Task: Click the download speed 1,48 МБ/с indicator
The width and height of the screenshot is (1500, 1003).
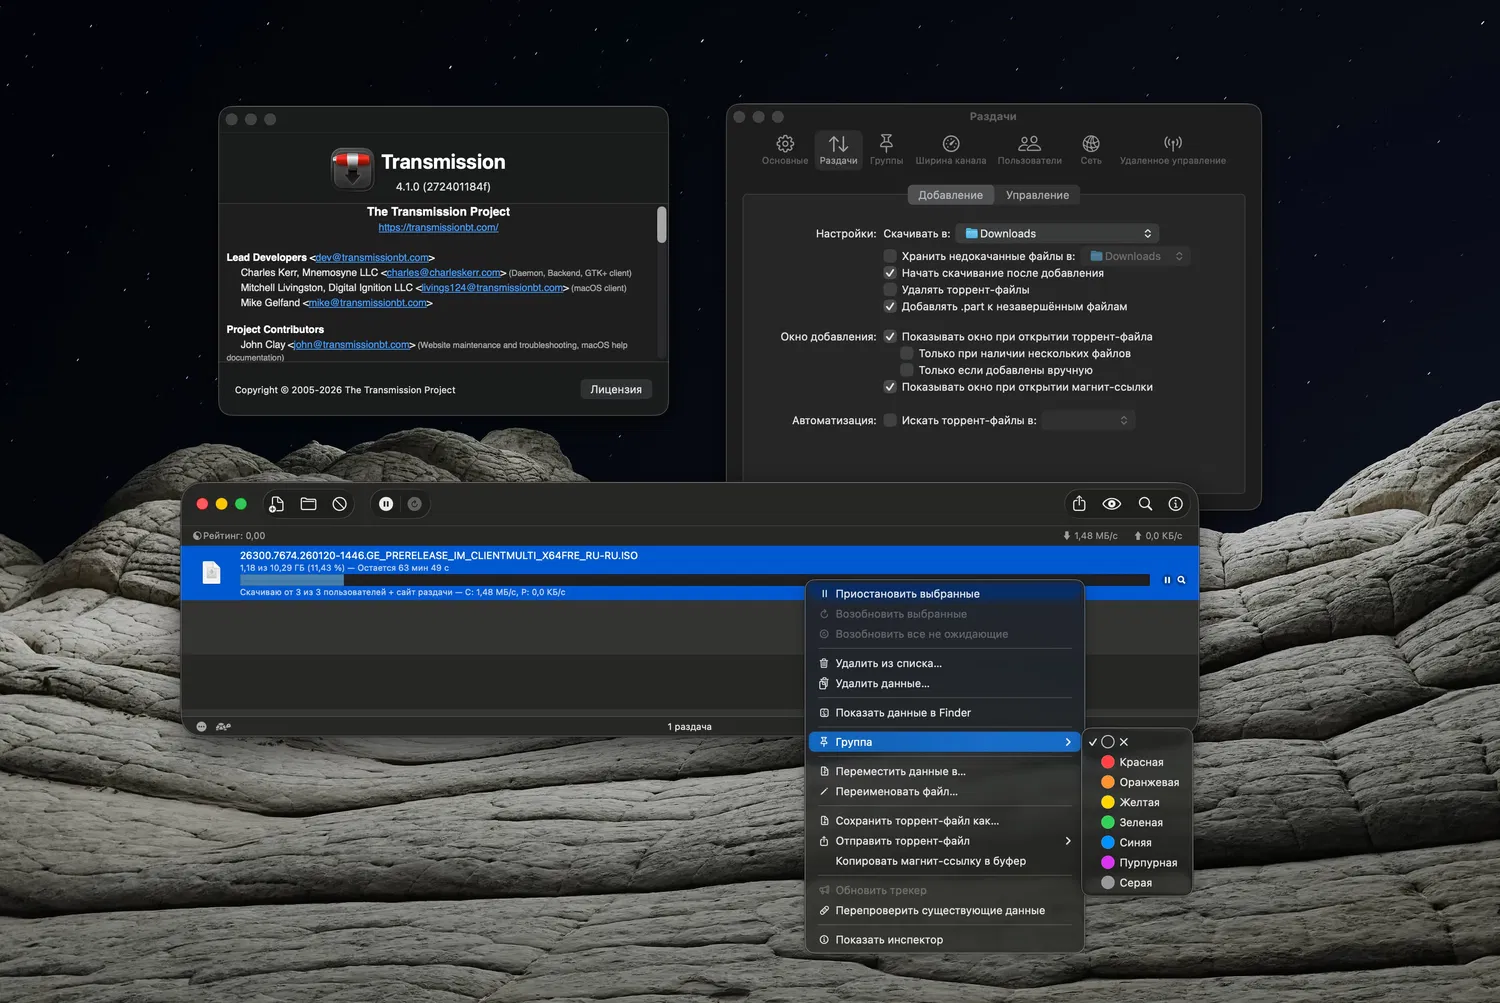Action: click(x=1090, y=536)
